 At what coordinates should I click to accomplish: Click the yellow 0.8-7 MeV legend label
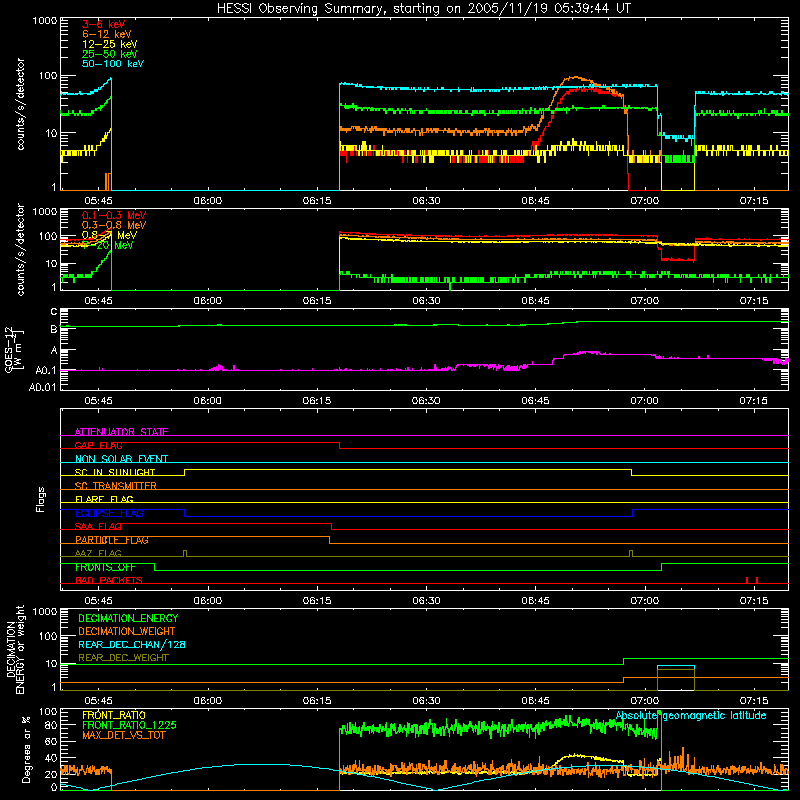109,235
